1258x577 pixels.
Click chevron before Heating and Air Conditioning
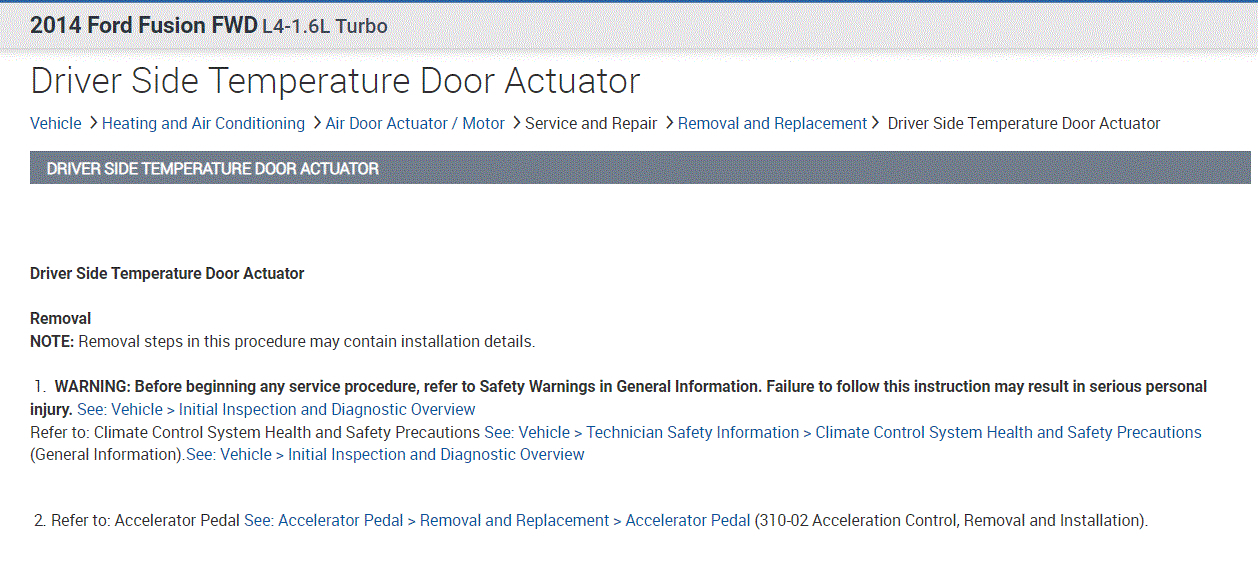click(93, 123)
